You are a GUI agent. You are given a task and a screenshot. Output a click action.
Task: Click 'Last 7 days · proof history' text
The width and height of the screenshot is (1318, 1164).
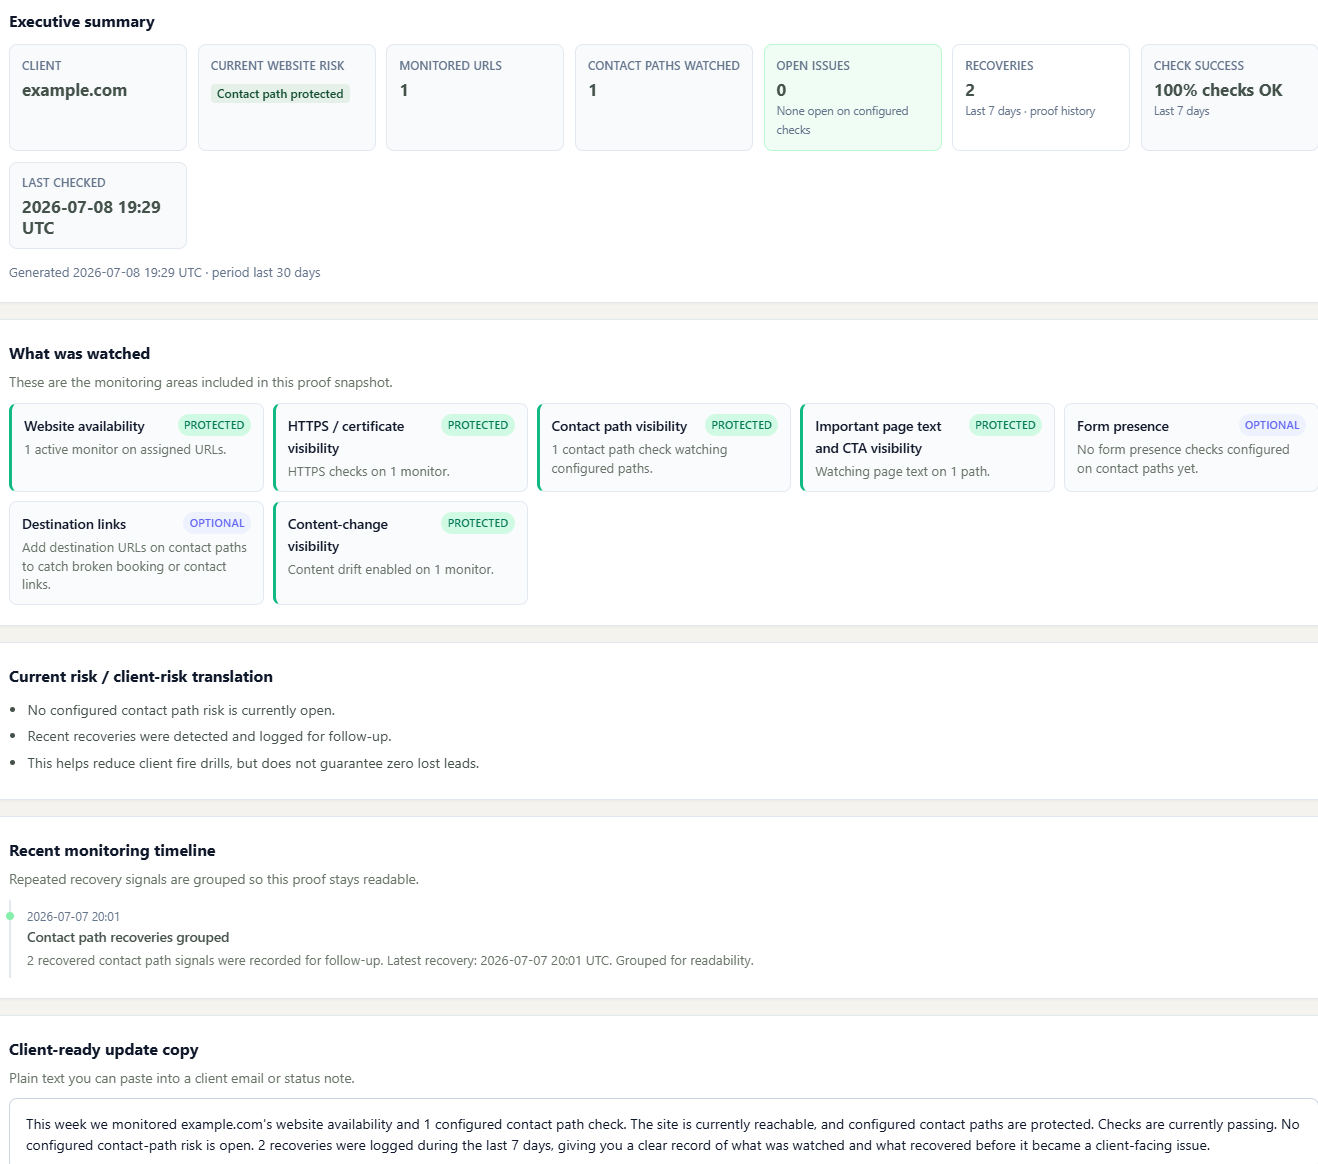tap(1030, 111)
